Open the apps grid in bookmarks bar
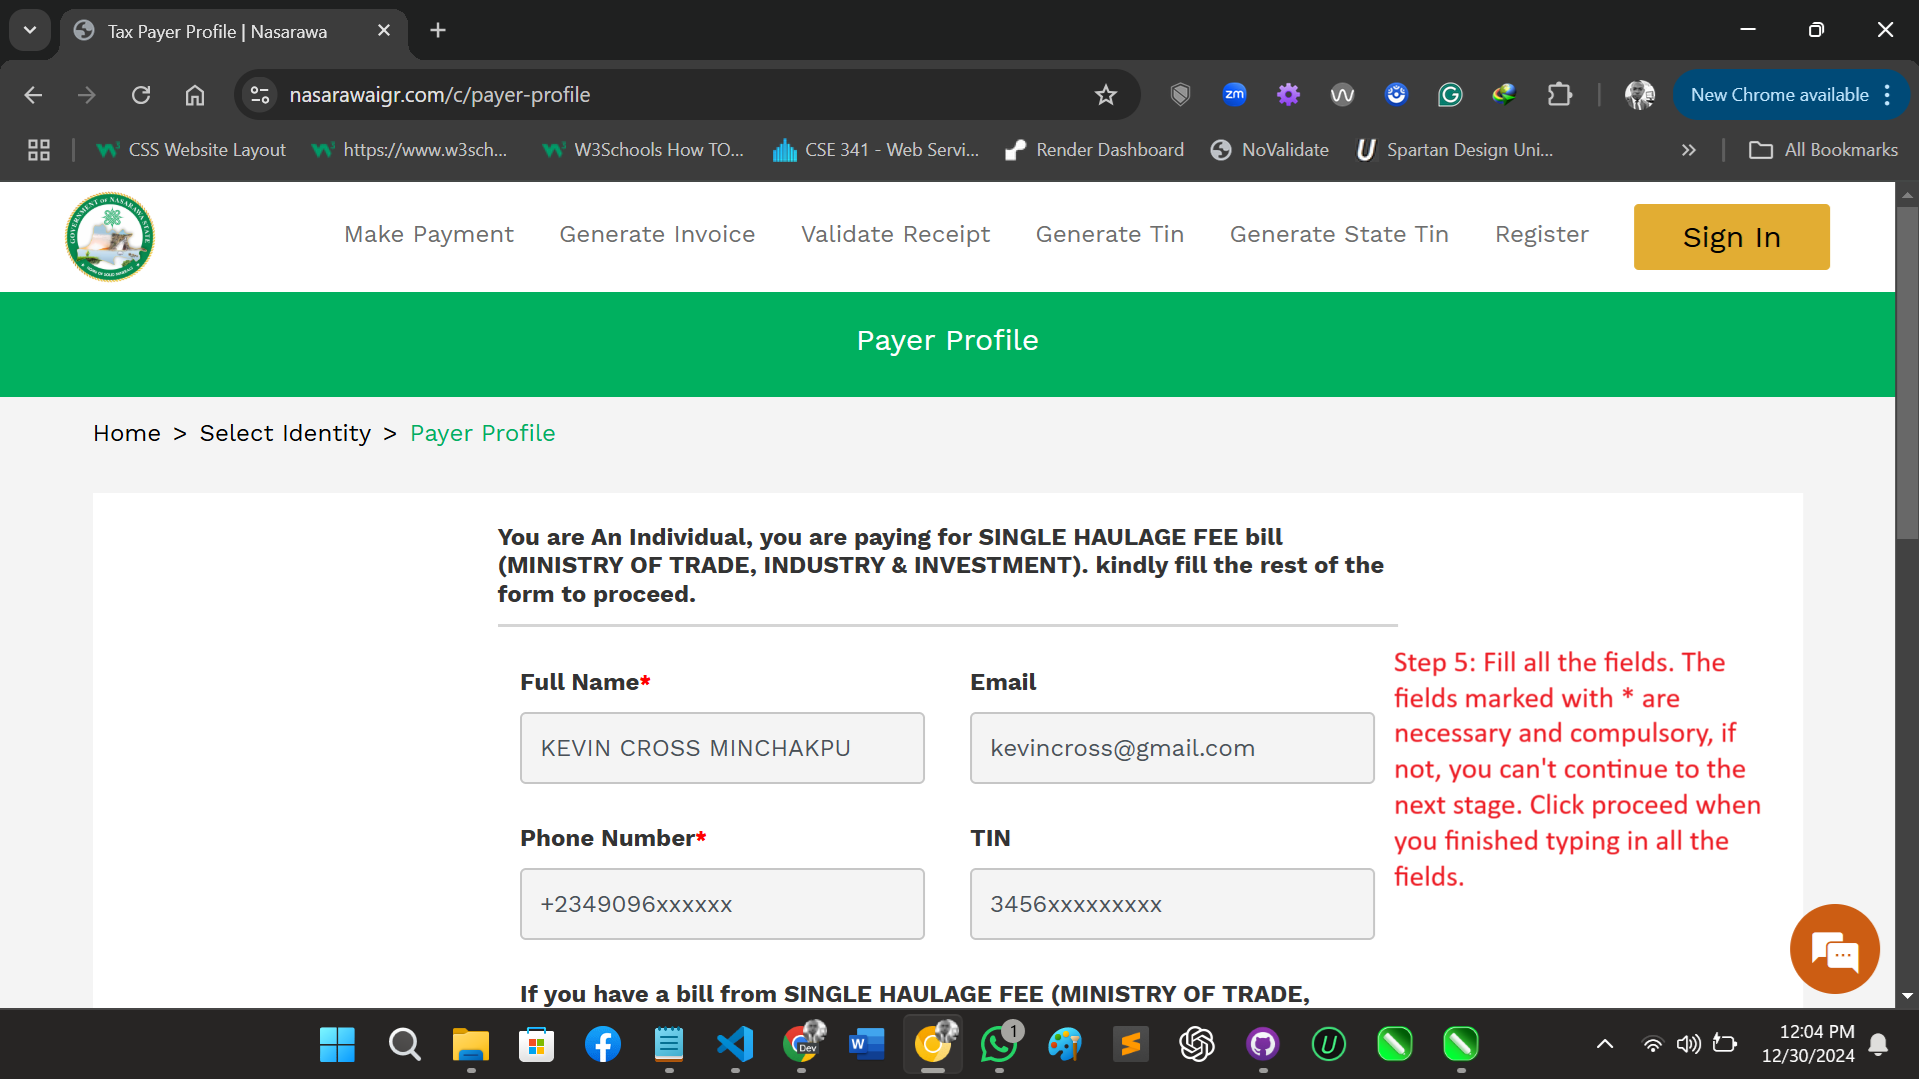1919x1079 pixels. pos(39,150)
